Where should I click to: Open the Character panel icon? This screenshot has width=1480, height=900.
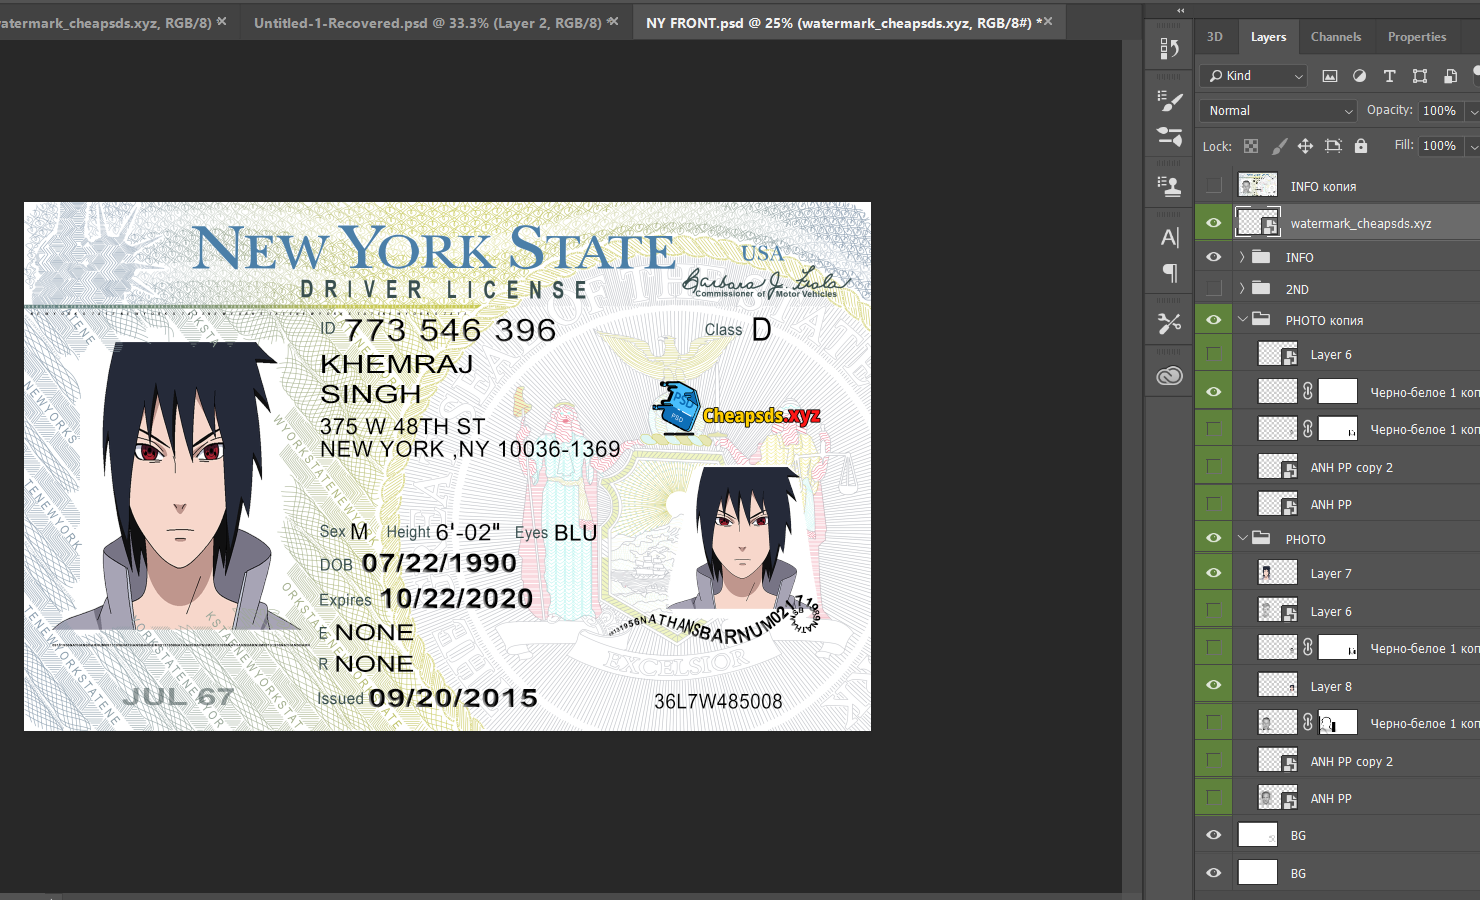coord(1169,238)
